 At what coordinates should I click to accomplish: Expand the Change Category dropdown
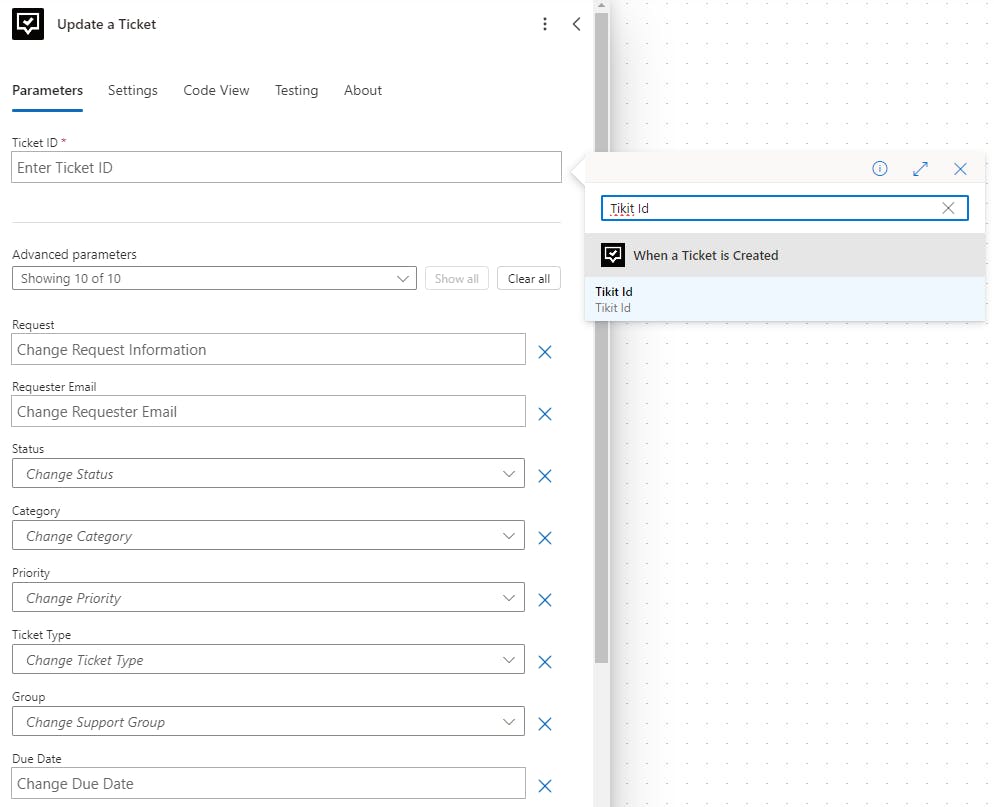tap(268, 536)
